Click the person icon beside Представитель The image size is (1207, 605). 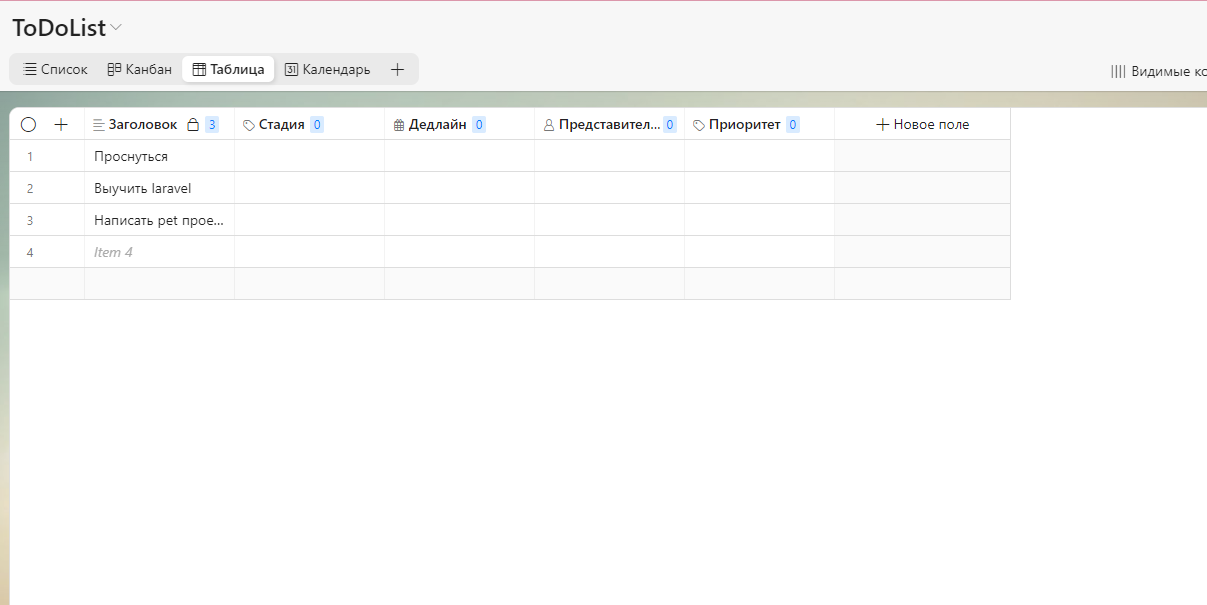pyautogui.click(x=548, y=125)
